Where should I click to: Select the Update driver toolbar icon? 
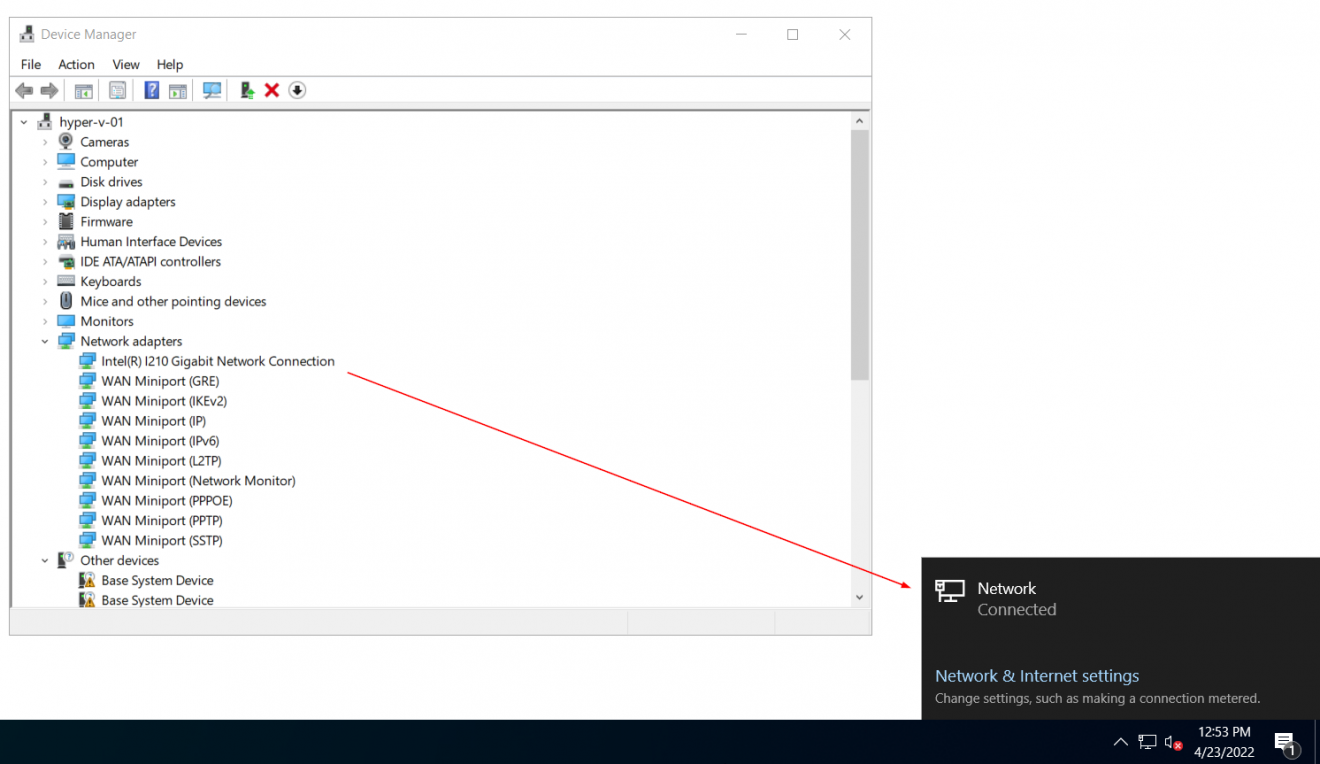click(247, 90)
